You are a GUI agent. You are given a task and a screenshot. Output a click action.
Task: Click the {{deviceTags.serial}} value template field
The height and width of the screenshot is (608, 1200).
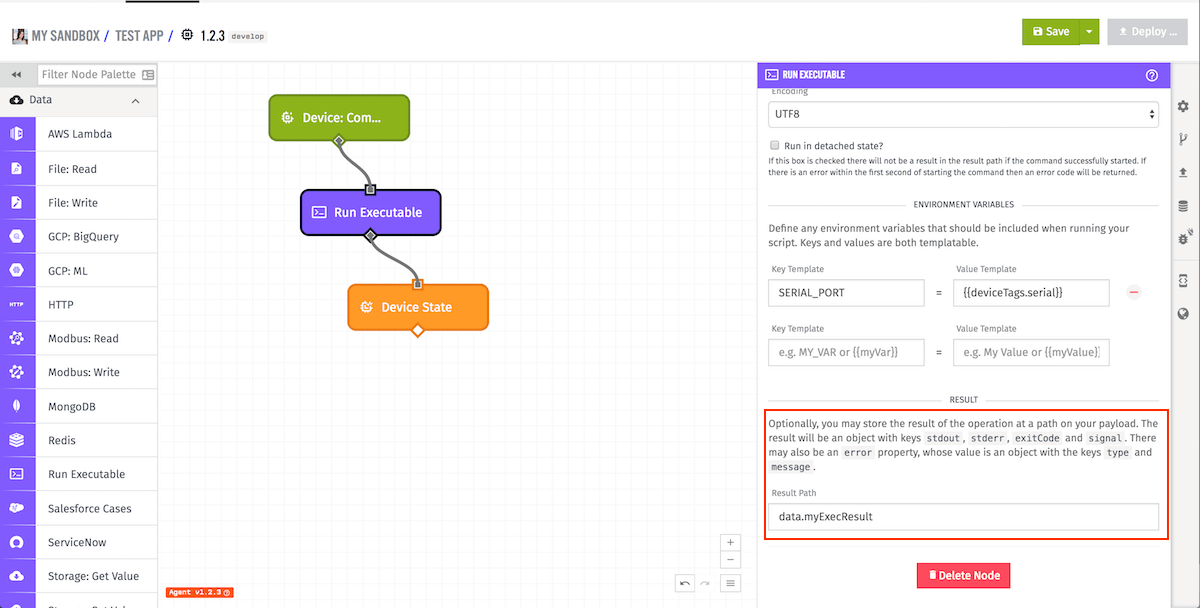1031,292
